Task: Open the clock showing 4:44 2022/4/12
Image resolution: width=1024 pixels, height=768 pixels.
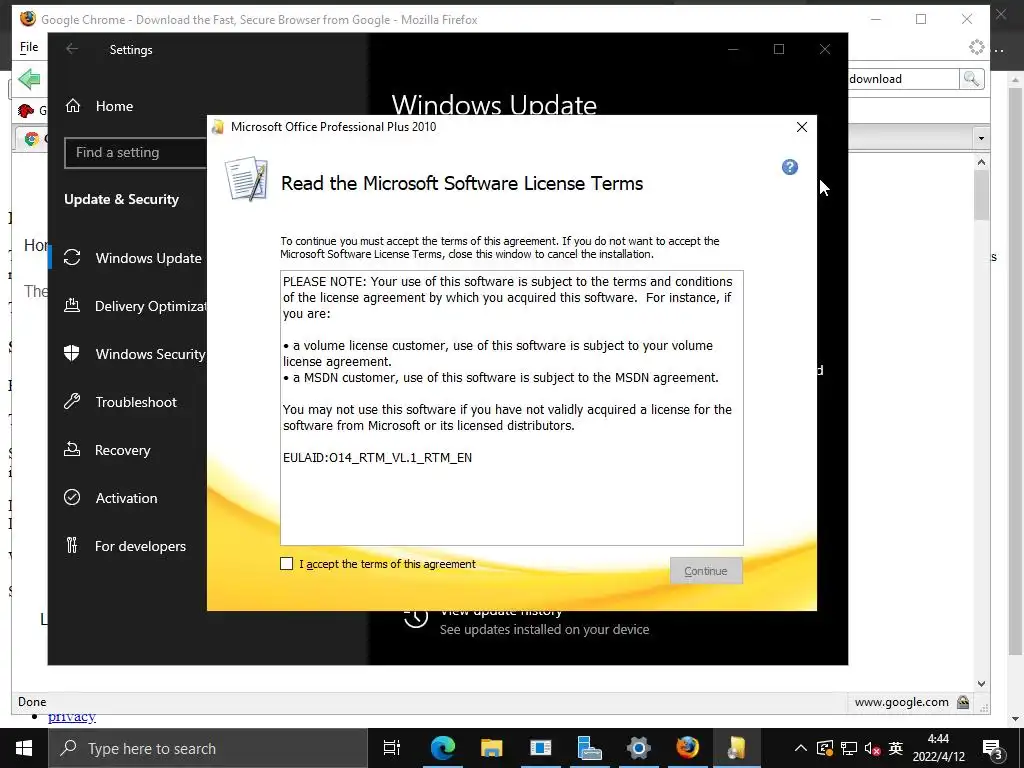Action: (938, 748)
